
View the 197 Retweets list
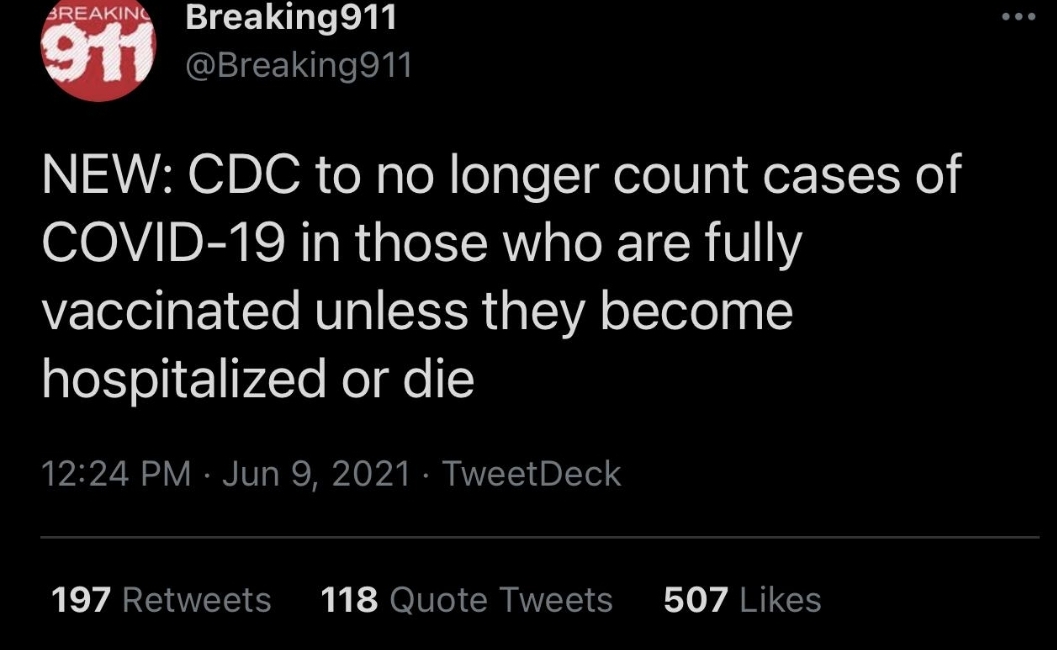click(x=161, y=599)
